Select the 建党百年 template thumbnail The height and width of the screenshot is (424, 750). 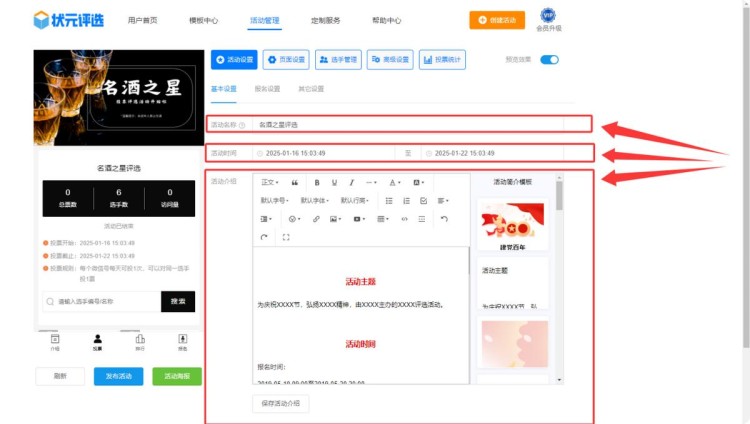[x=512, y=225]
